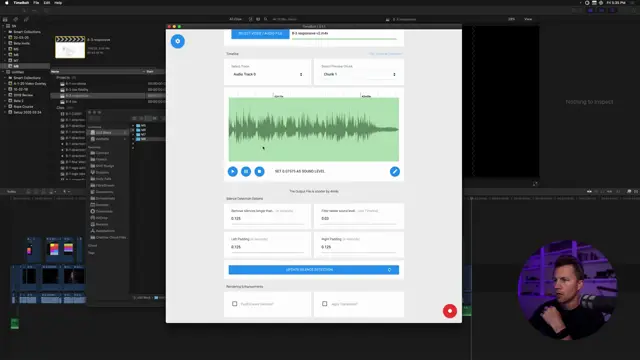Select the Beta 2 event in sidebar
This screenshot has width=640, height=360.
tap(25, 101)
